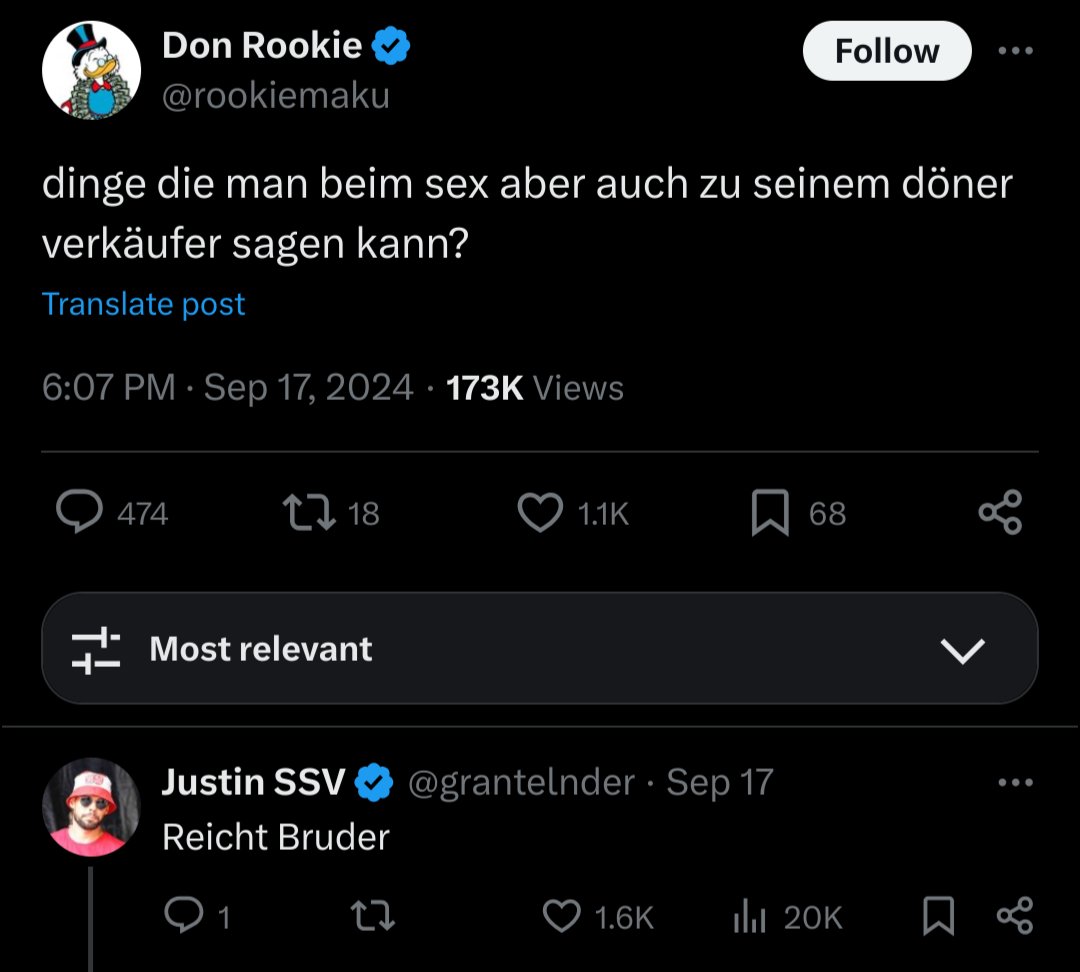Open Don Rookie's profile picture
Viewport: 1080px width, 972px height.
(90, 70)
